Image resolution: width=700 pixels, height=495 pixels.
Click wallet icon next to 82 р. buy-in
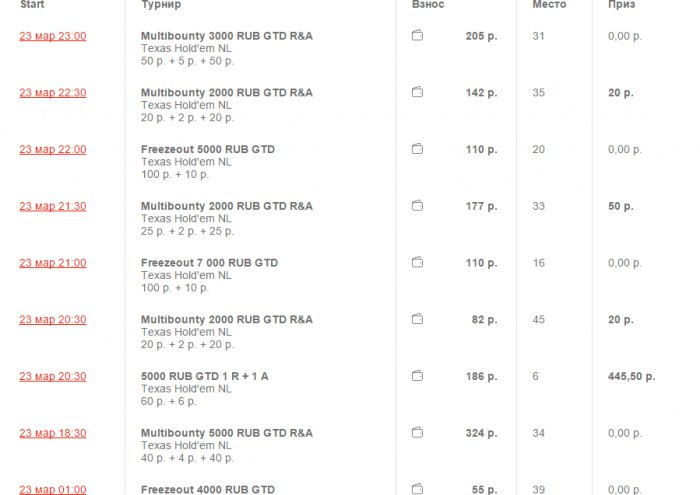tap(417, 320)
